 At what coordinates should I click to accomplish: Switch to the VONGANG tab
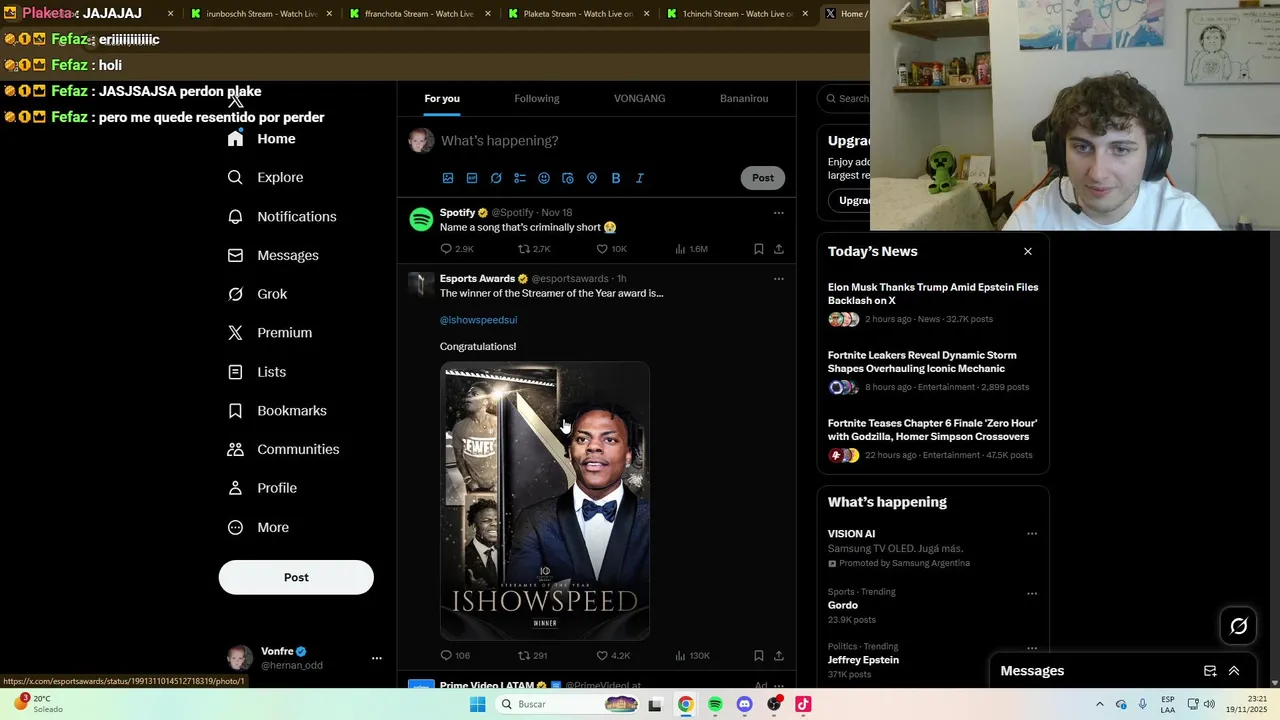[x=640, y=98]
